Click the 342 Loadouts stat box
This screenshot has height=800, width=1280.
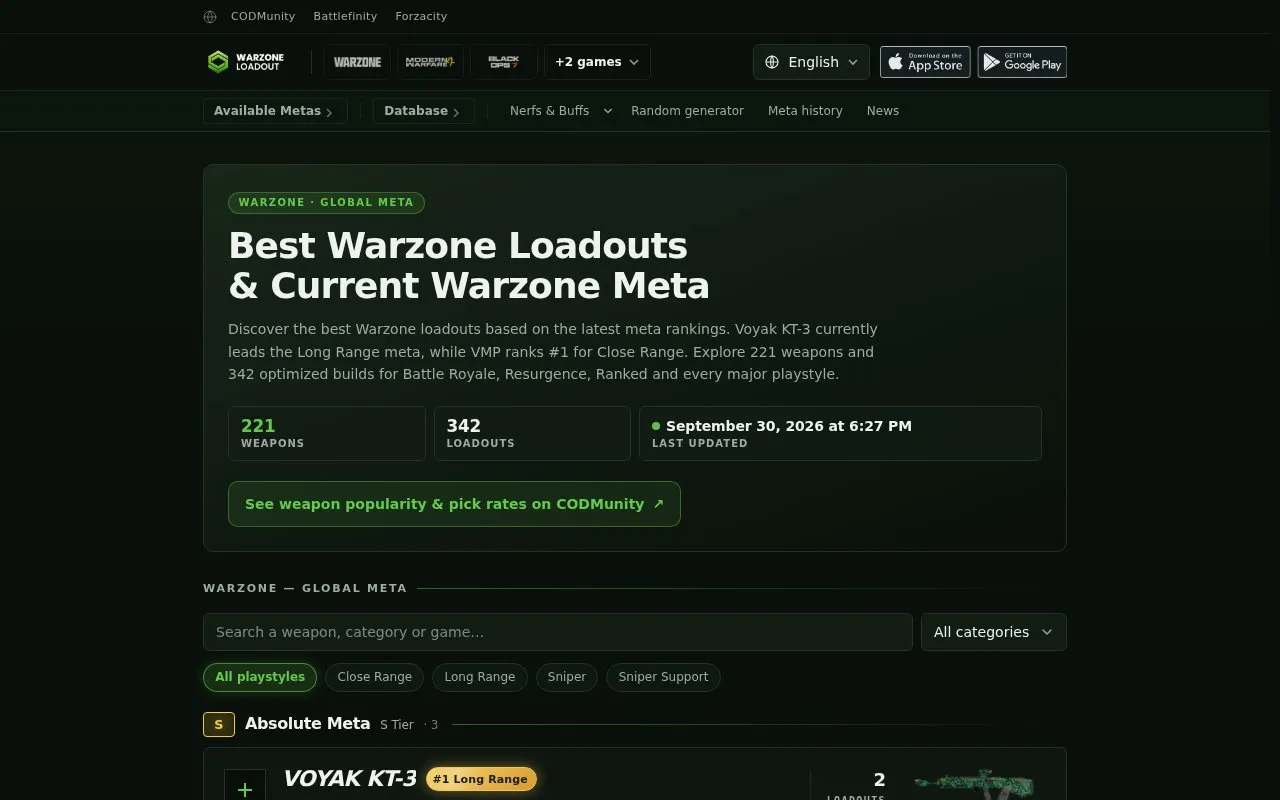pos(532,433)
